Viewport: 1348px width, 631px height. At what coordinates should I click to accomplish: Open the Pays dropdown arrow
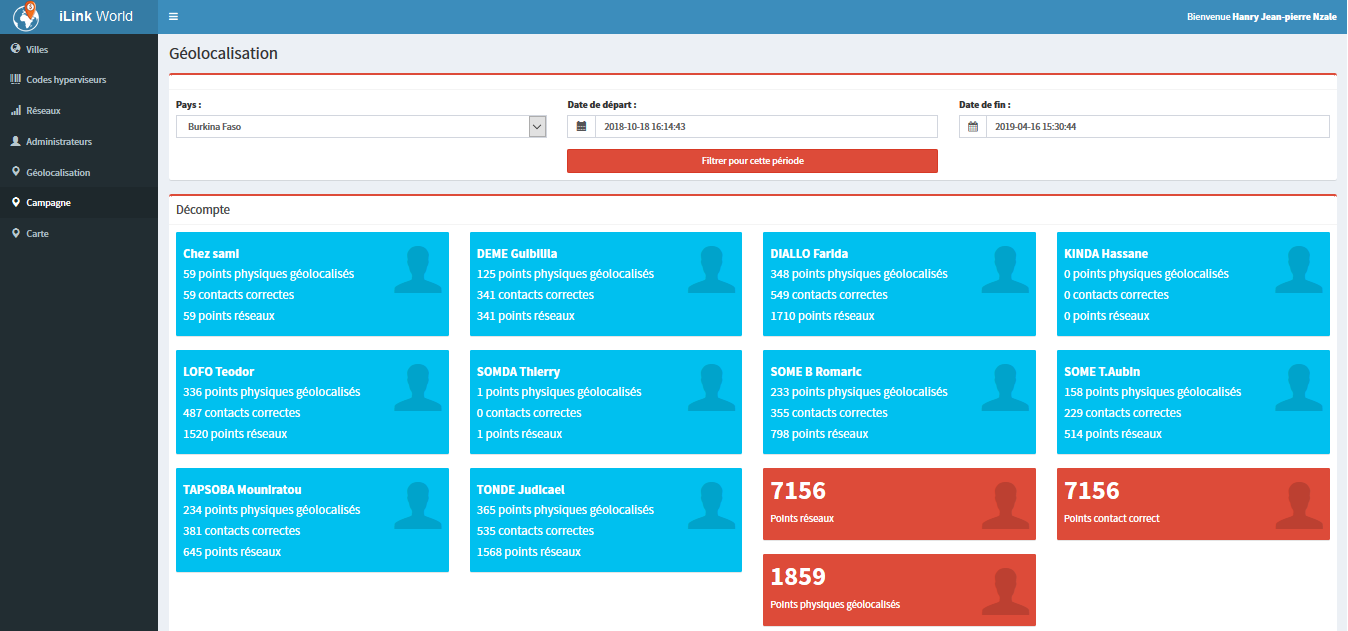tap(537, 127)
